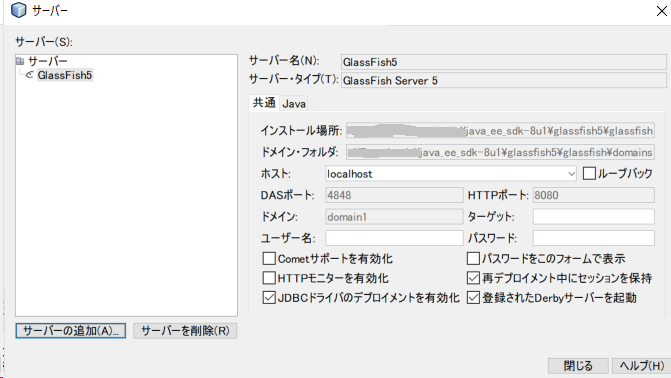Screen dimensions: 671x378
Task: Click the サーバーの追加(A)... button
Action: pos(71,331)
